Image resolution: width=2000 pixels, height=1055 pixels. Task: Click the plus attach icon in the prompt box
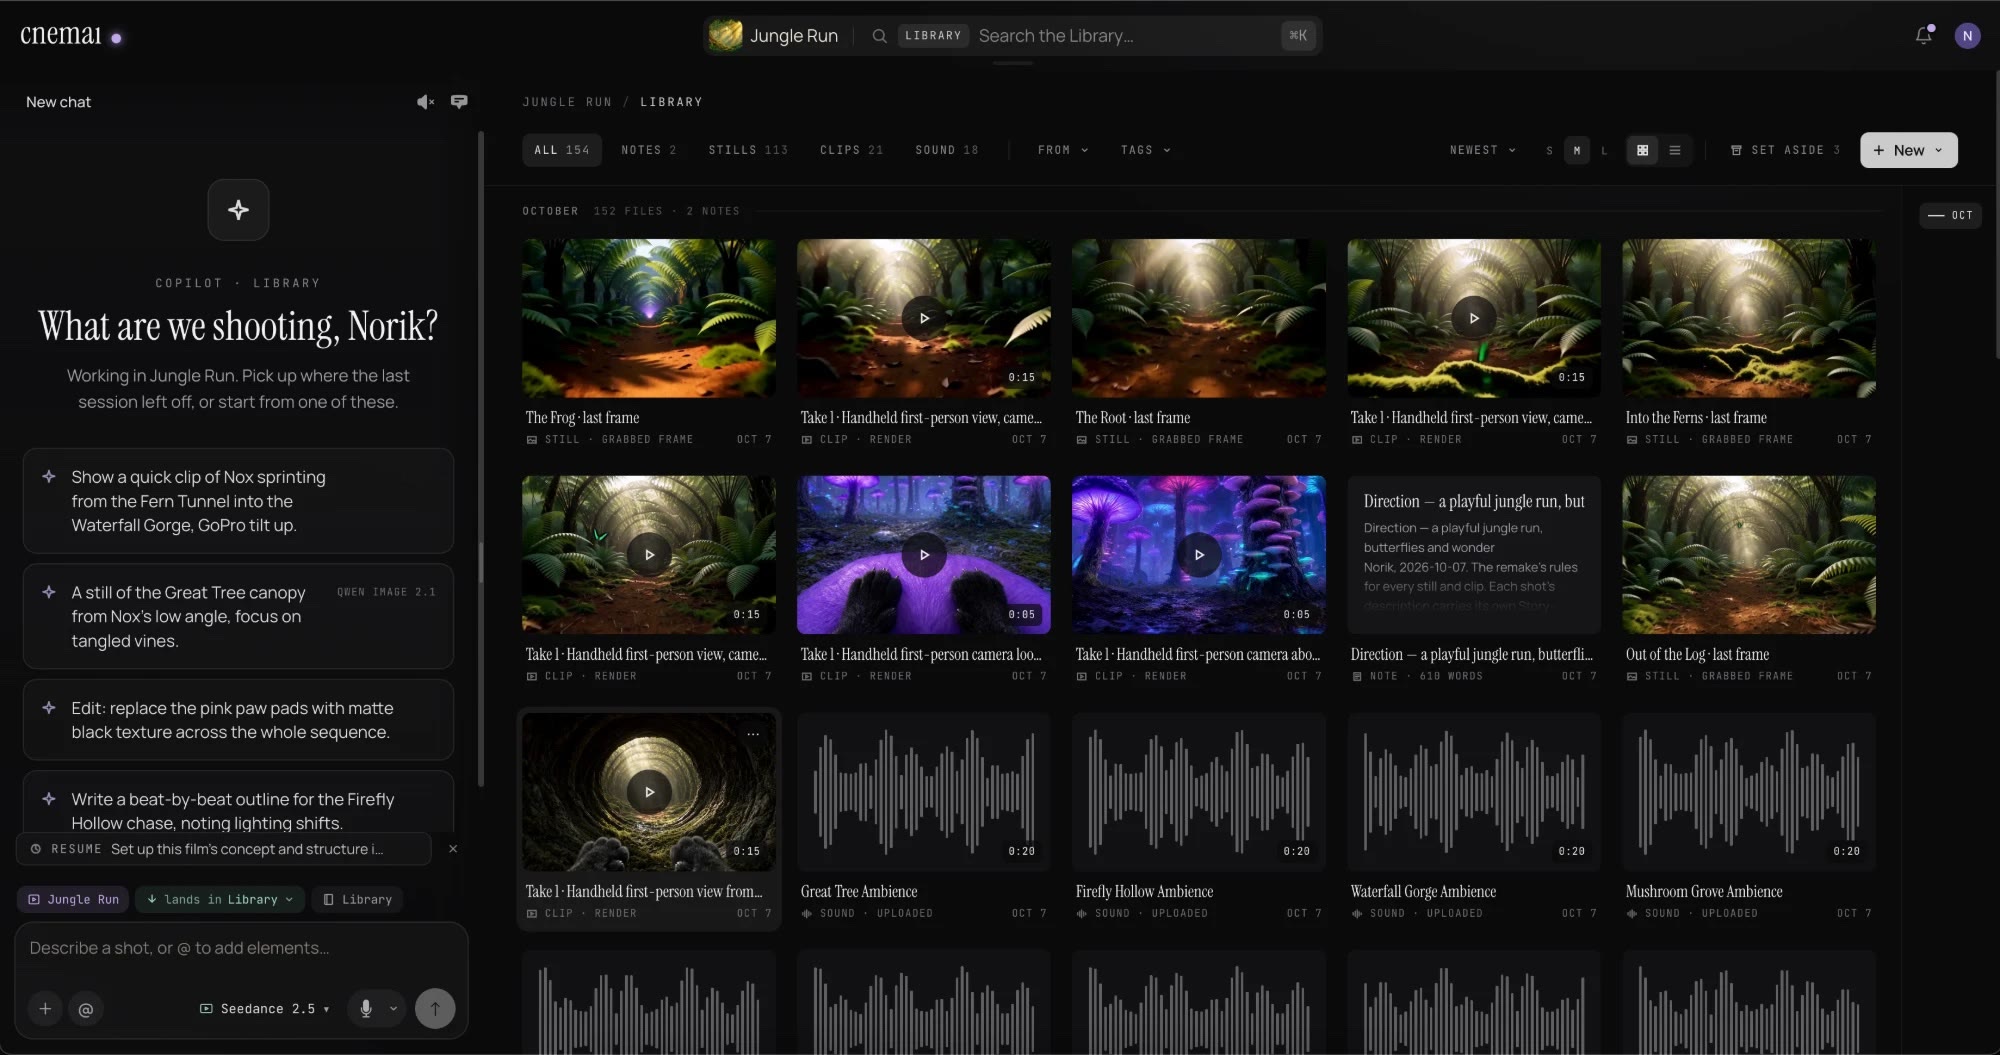click(x=45, y=1009)
